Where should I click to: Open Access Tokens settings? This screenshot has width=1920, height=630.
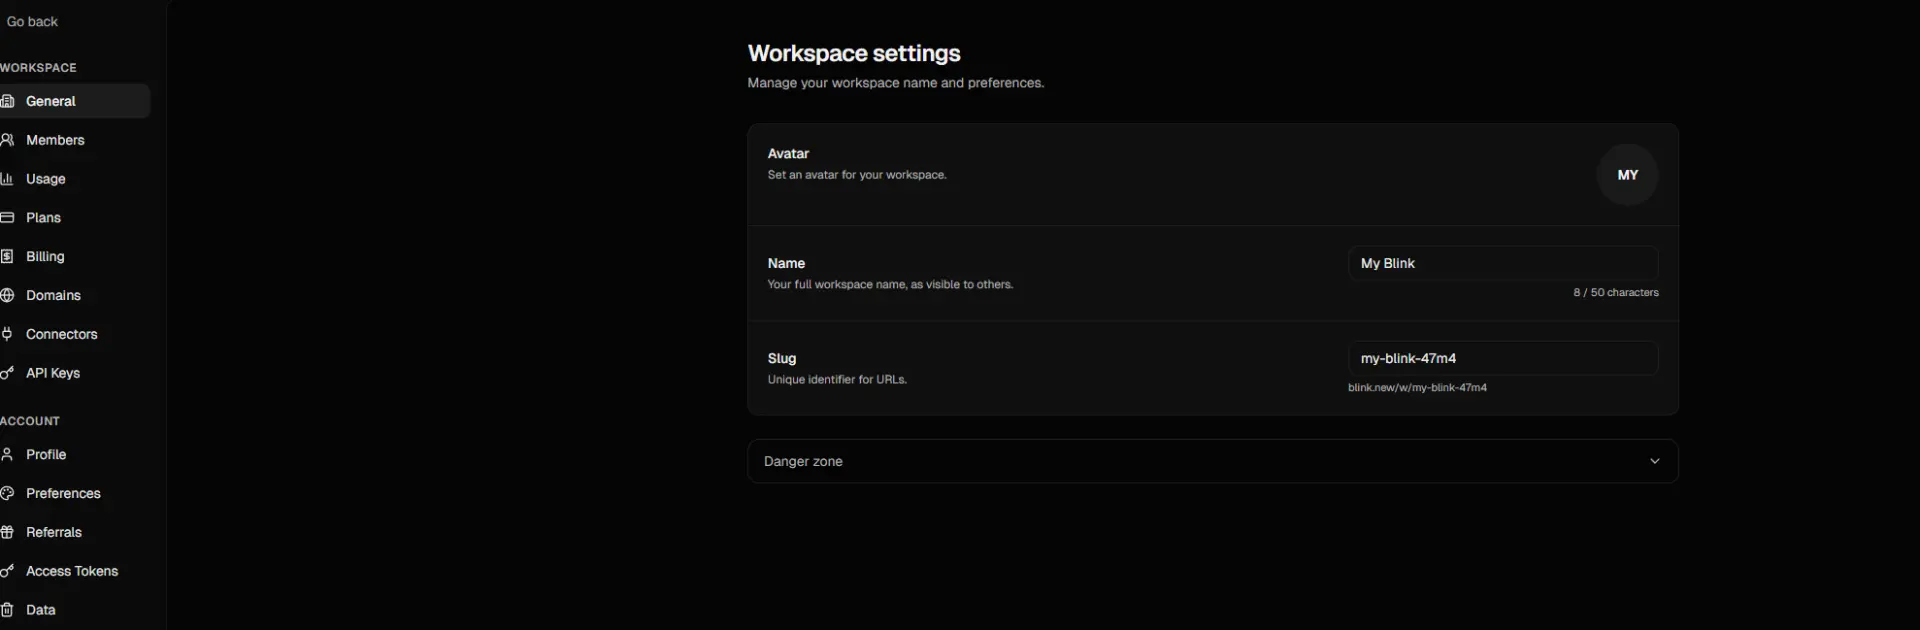[75, 571]
